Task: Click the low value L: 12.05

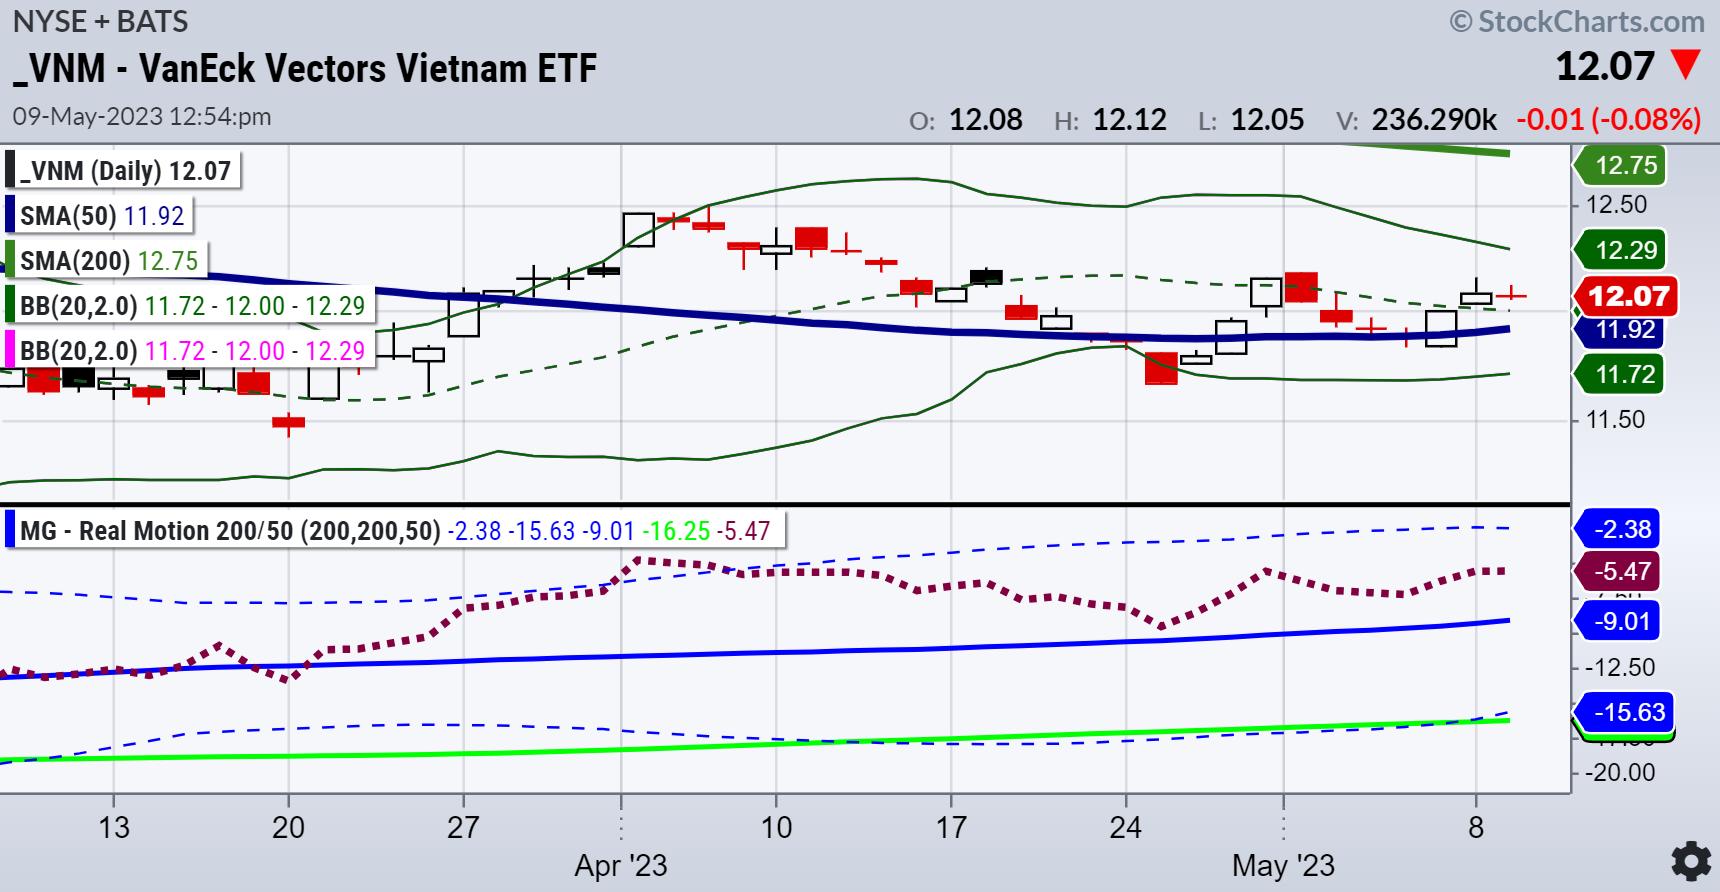Action: click(x=1251, y=120)
